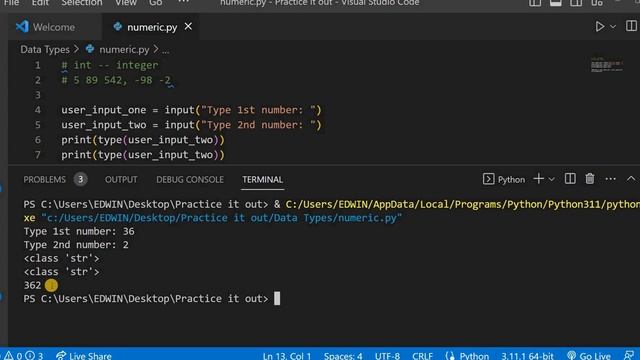Click the "Type 2nd number: " string on line 5
This screenshot has width=640, height=360.
pos(258,125)
